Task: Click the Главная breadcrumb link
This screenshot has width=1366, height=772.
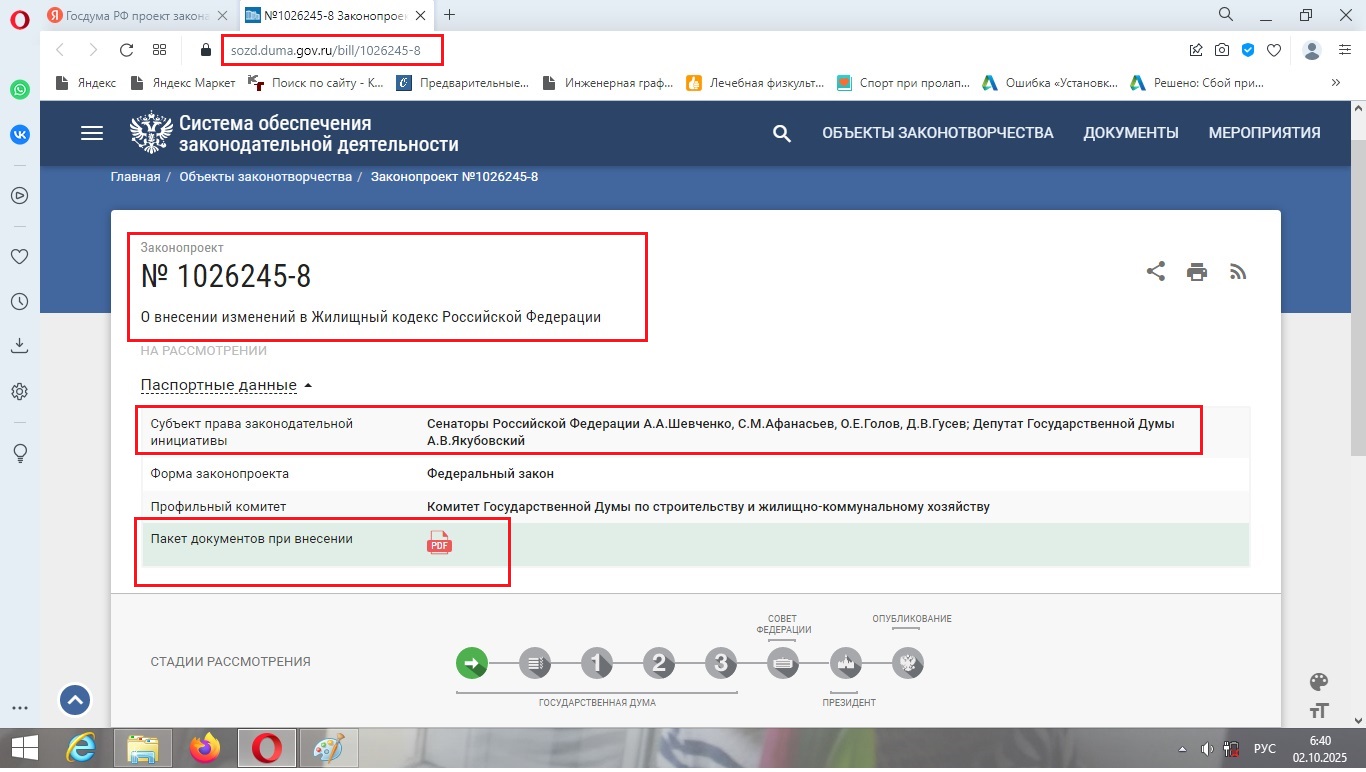Action: [135, 177]
